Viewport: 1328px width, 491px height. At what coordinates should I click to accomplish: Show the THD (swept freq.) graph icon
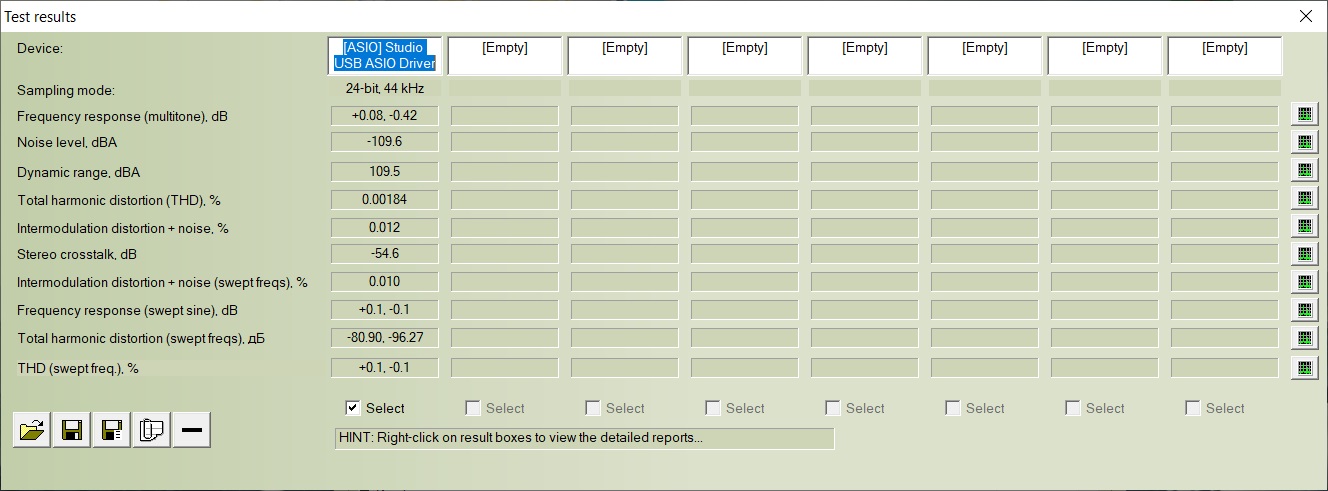1303,367
